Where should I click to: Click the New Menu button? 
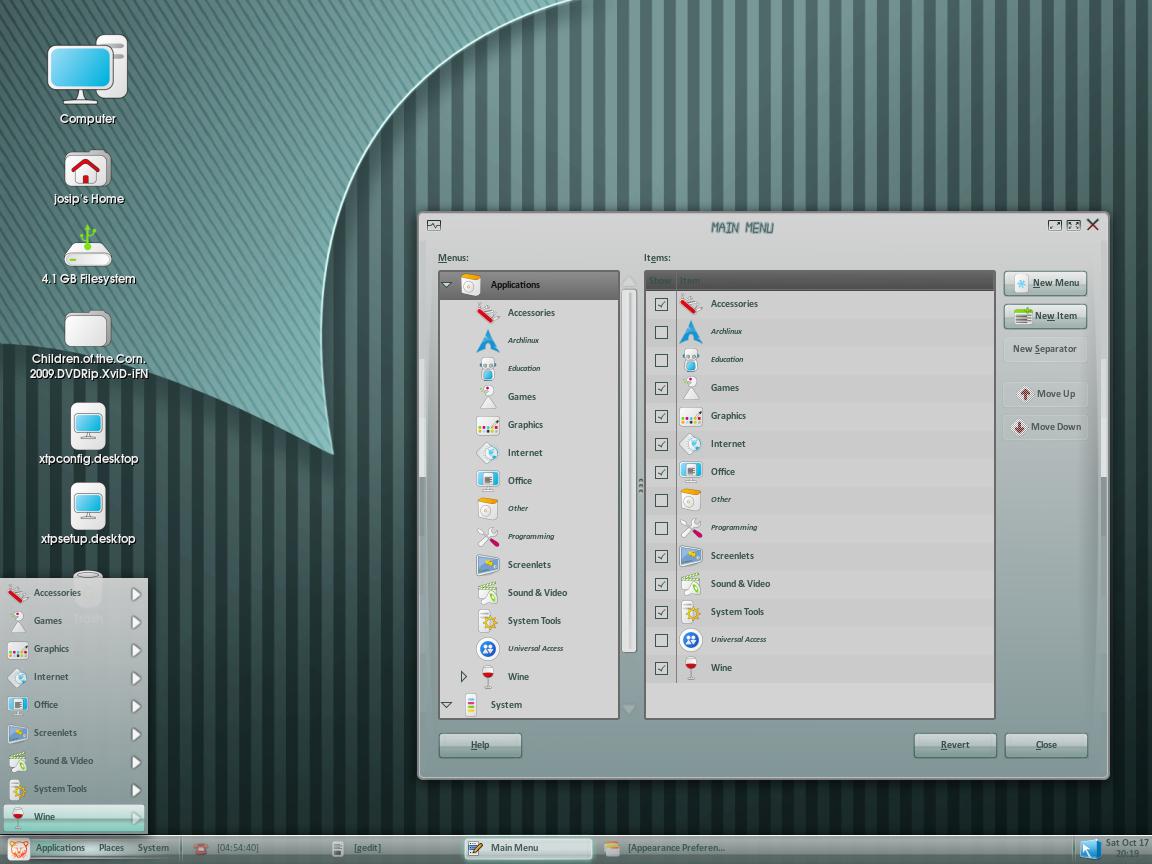click(1045, 283)
